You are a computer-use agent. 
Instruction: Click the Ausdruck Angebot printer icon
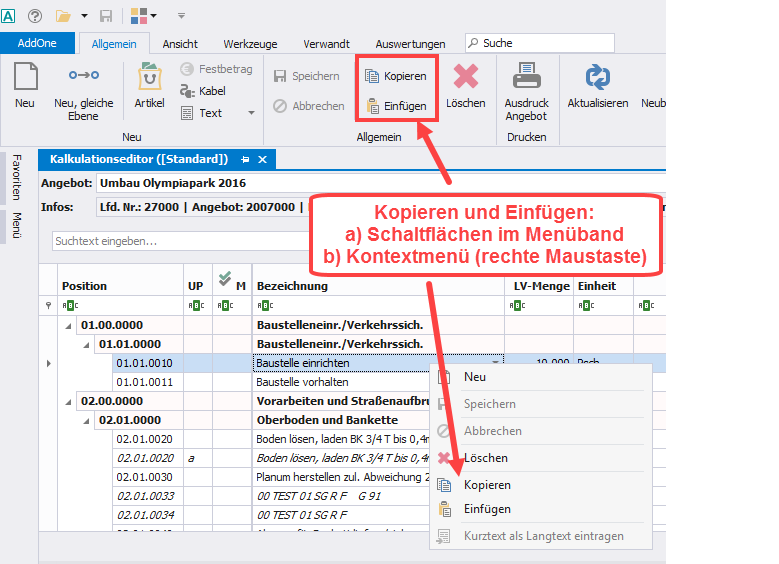[x=526, y=78]
